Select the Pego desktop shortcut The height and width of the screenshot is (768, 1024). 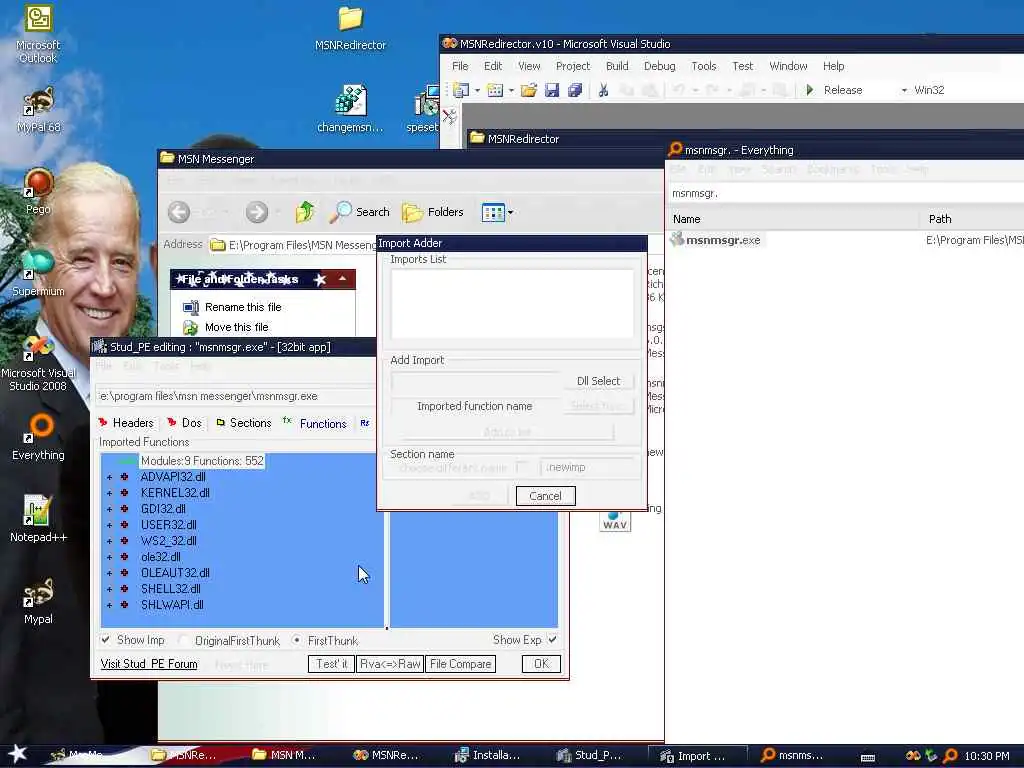tap(38, 191)
